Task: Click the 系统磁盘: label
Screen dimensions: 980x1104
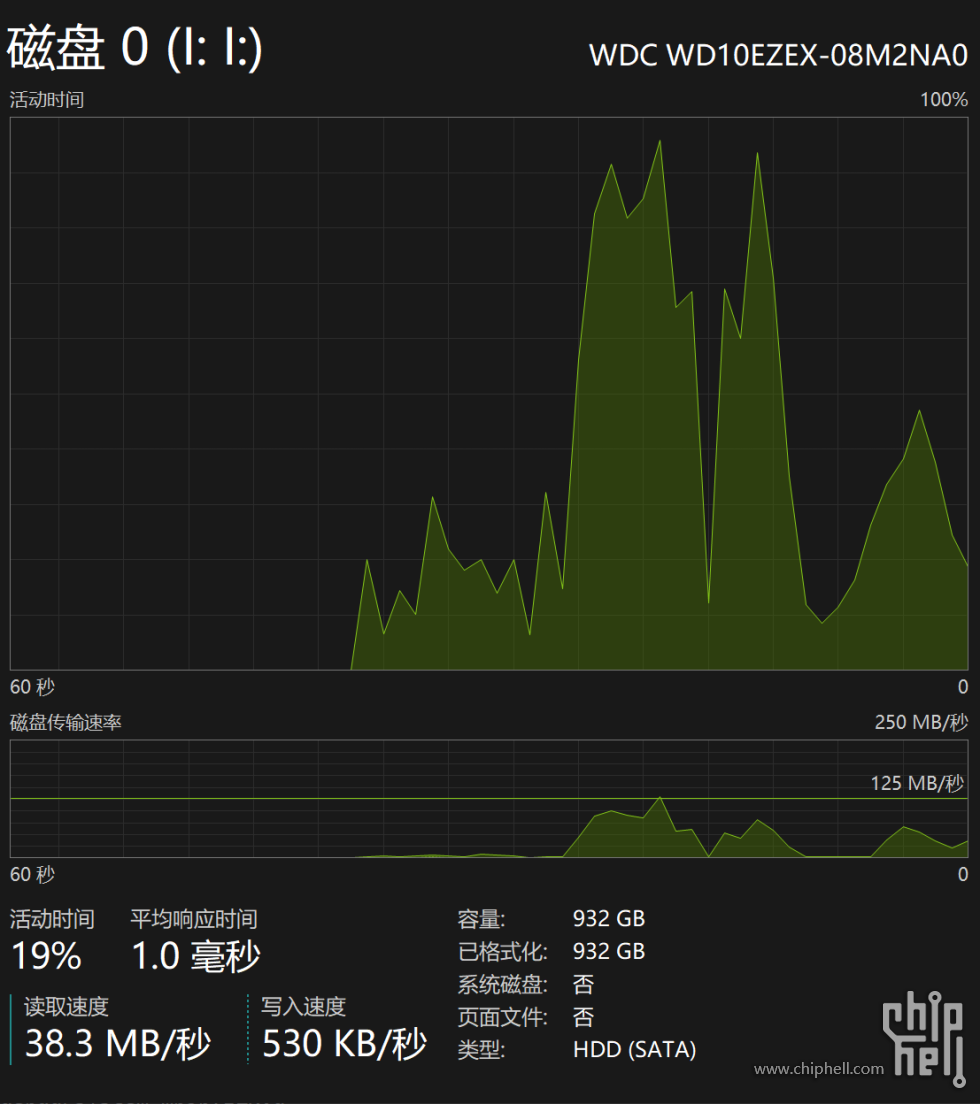Action: (503, 984)
